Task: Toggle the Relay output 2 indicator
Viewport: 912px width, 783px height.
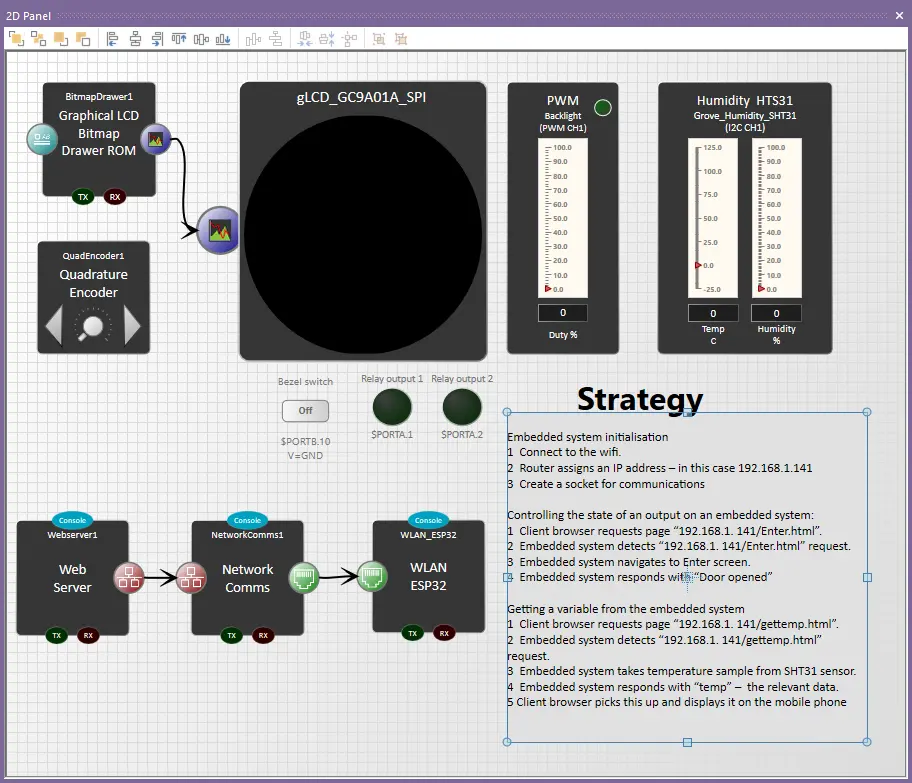Action: [462, 408]
